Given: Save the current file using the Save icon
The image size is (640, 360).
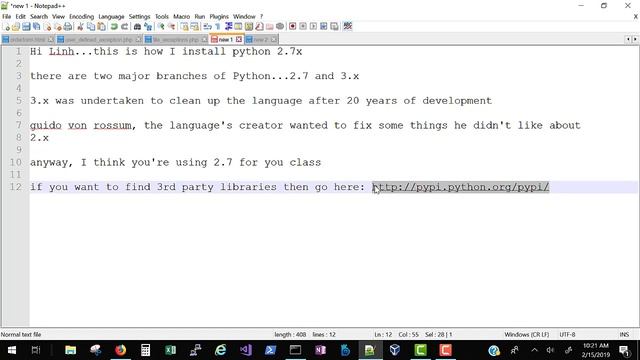Looking at the screenshot, I should coord(26,27).
